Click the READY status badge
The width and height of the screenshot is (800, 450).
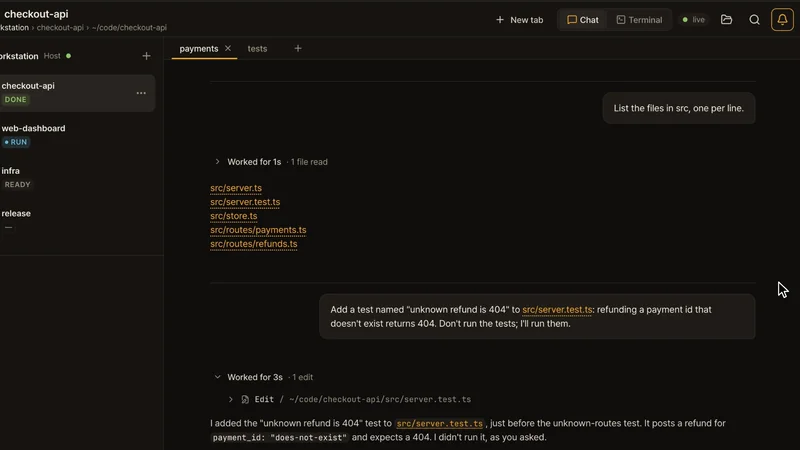tap(17, 184)
